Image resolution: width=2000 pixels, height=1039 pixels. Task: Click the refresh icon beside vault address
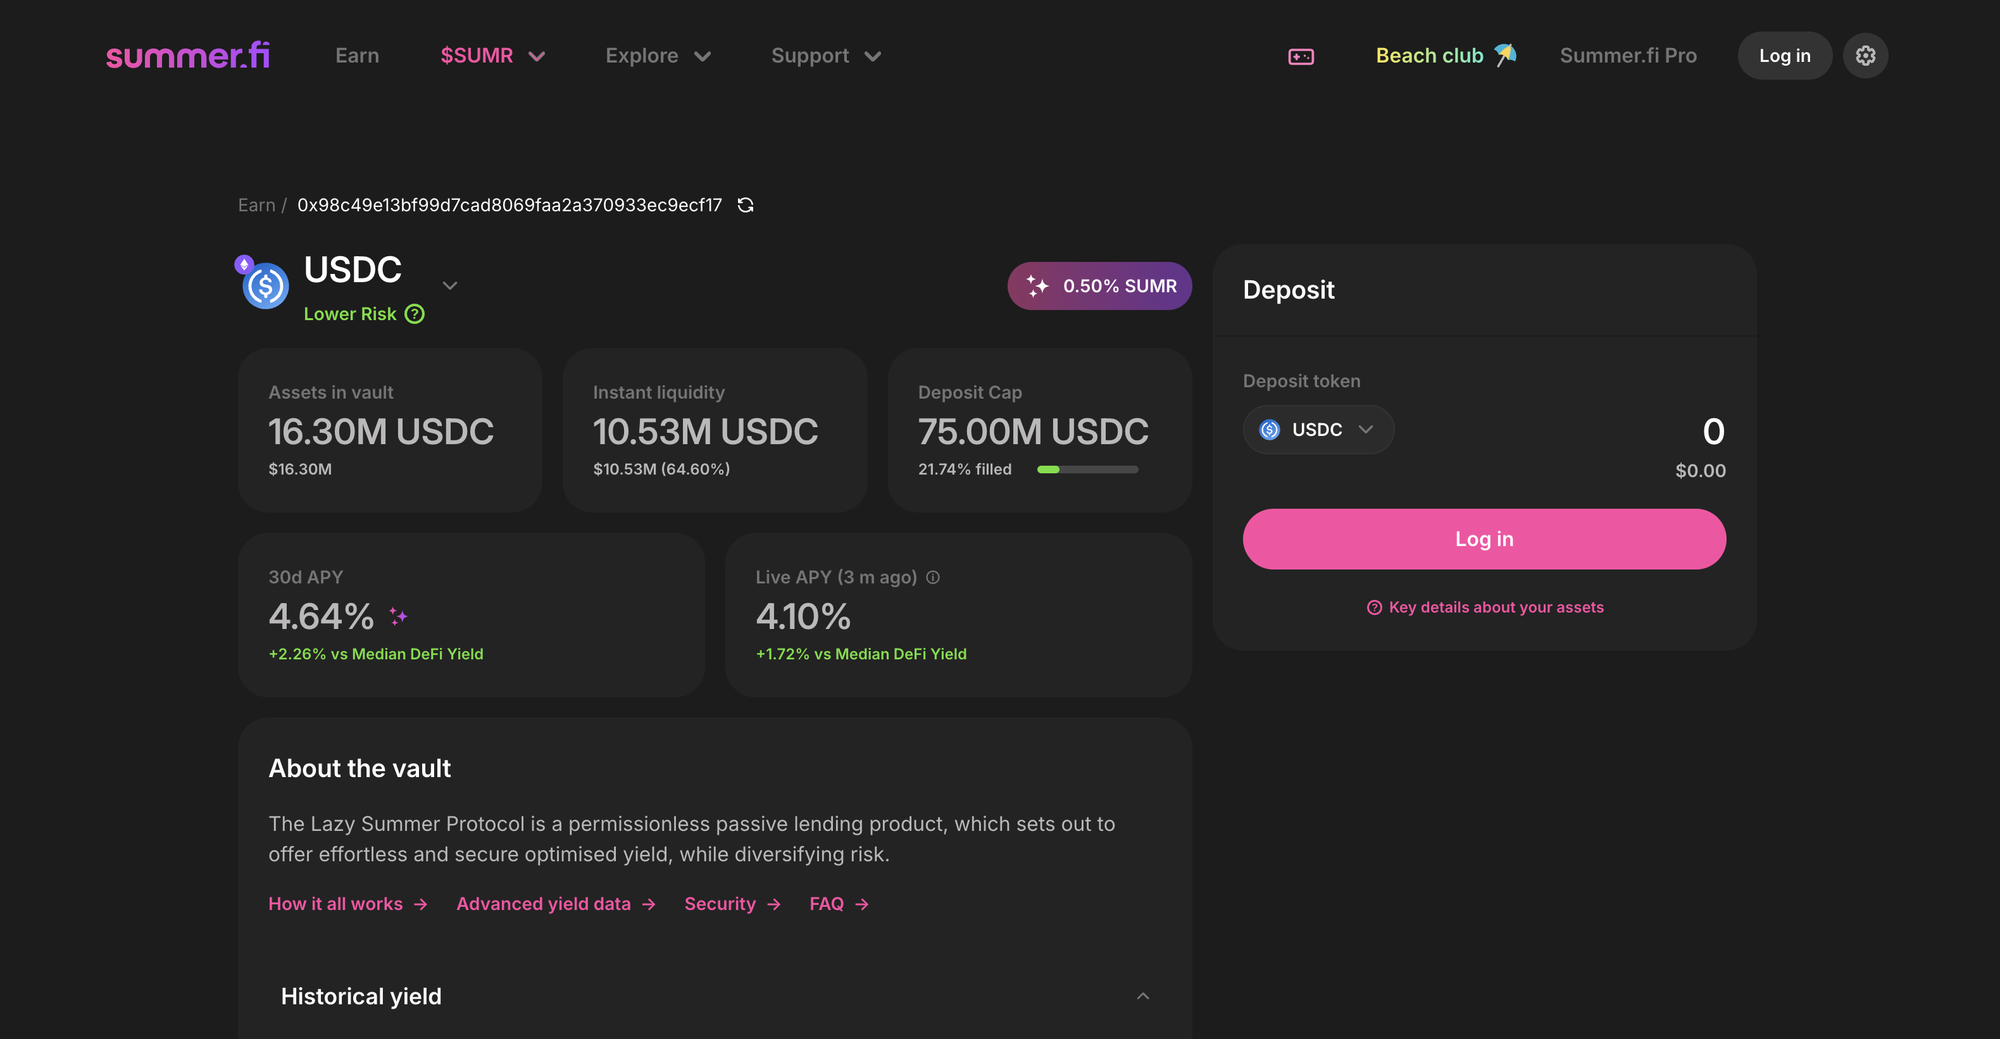(x=745, y=205)
